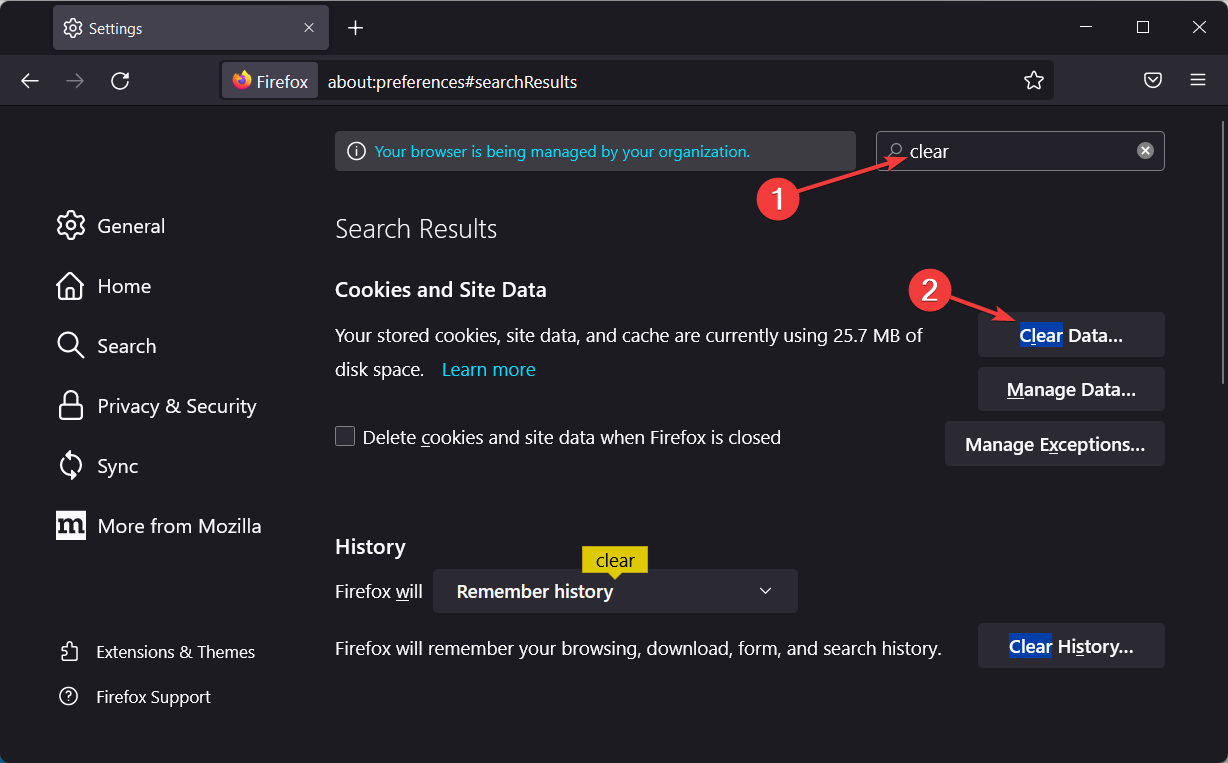Click the 'Firefox will' label
Screen dimensions: 1228x763
[379, 591]
